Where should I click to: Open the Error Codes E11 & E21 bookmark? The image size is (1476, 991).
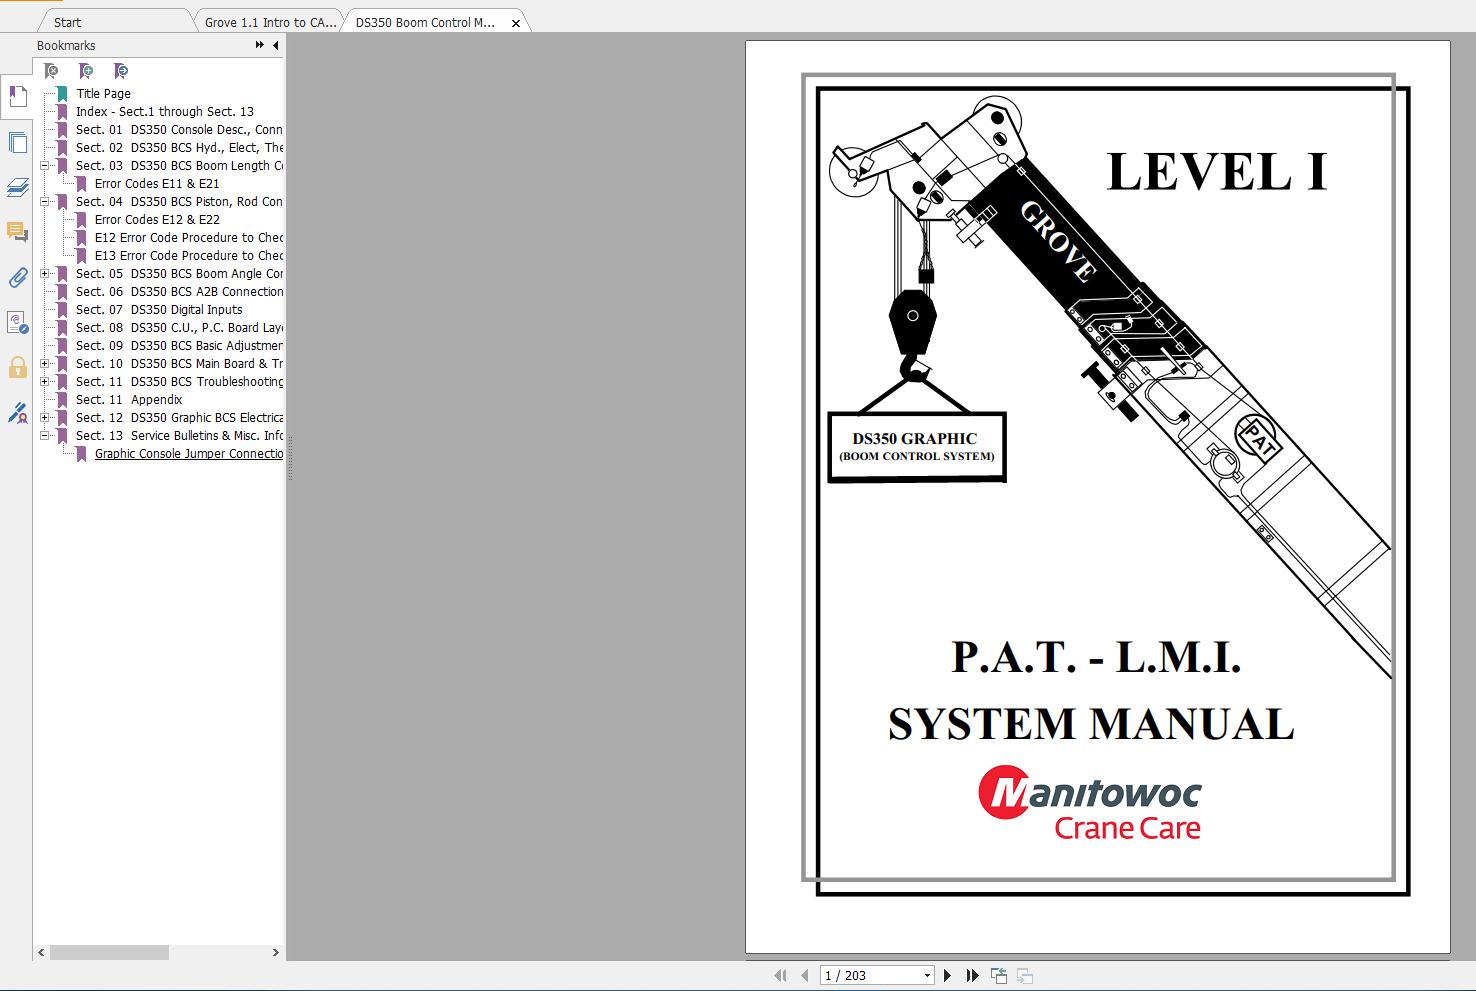point(157,184)
